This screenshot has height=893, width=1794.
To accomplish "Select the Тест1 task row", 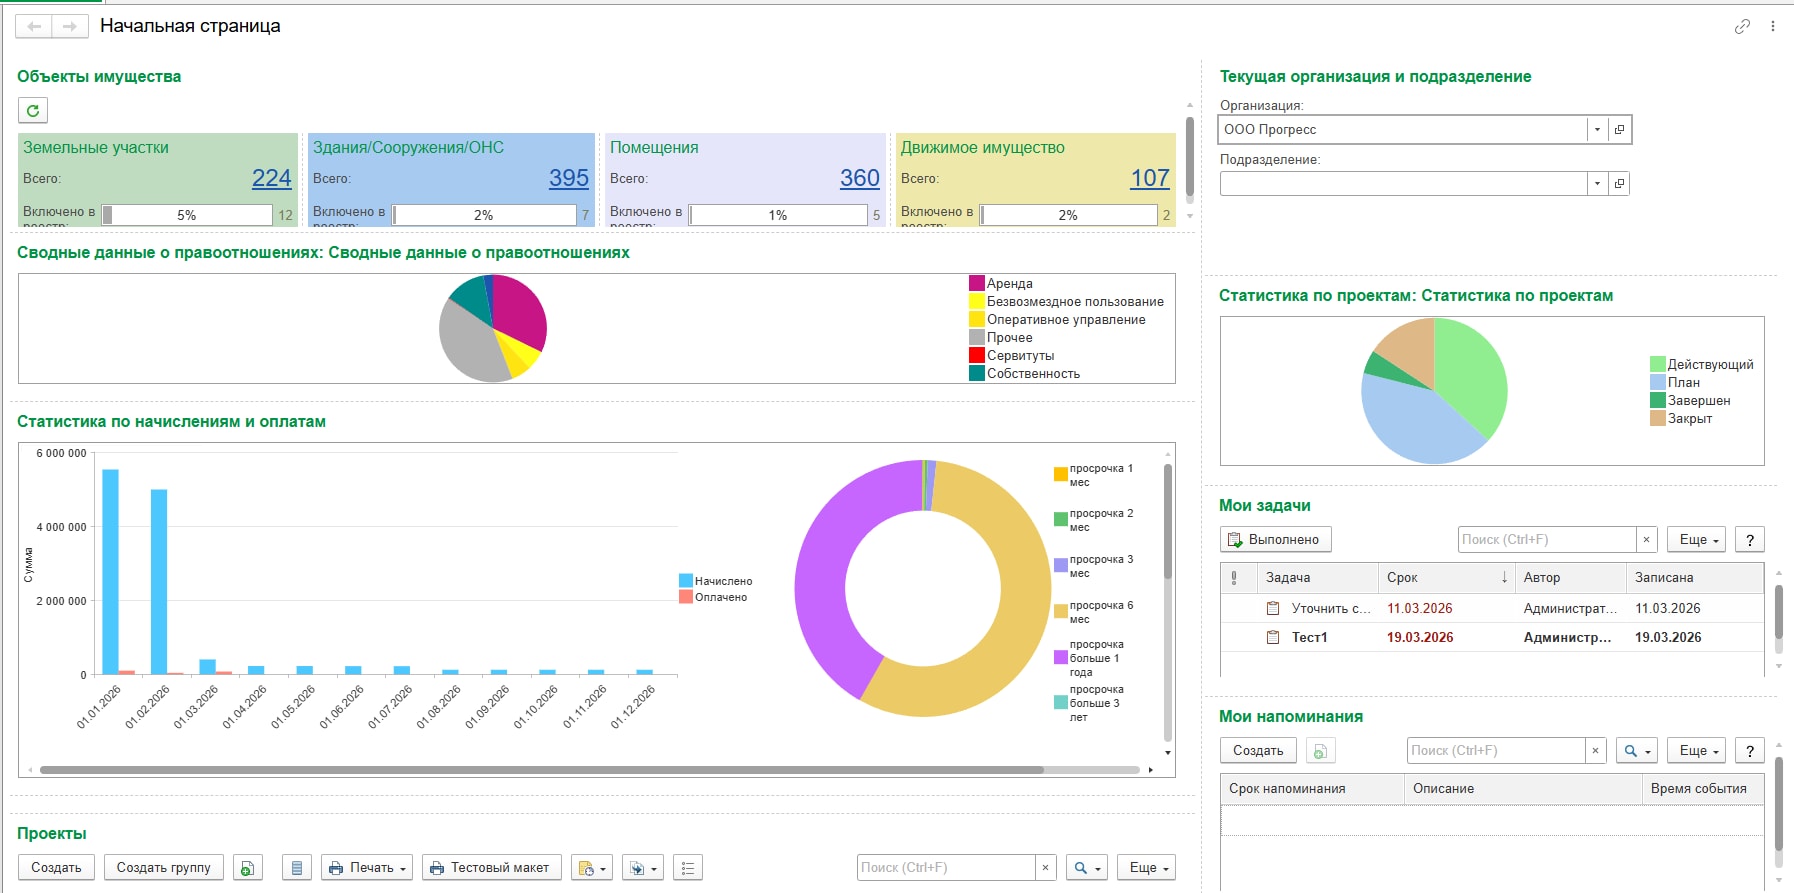I will click(x=1491, y=638).
